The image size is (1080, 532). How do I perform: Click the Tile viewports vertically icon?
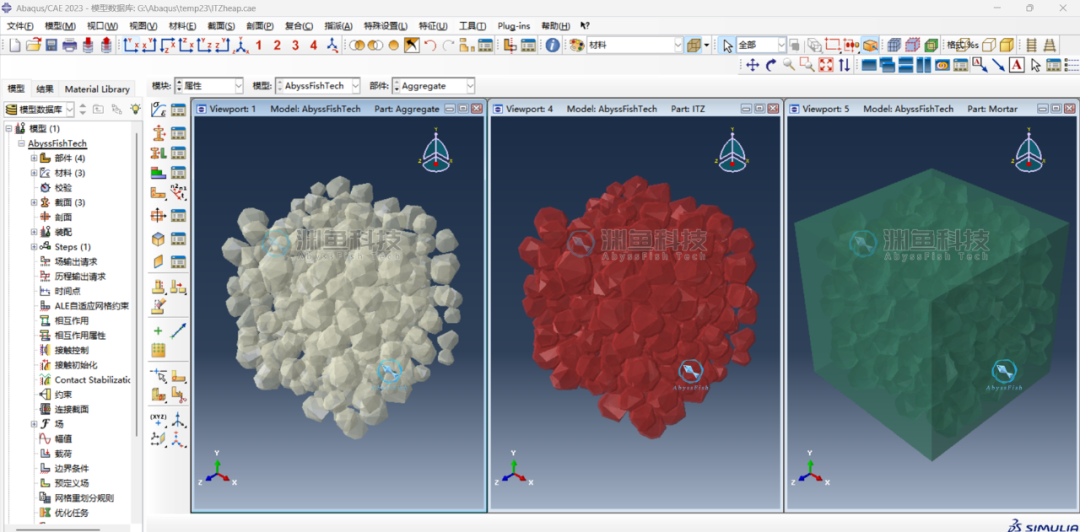pyautogui.click(x=924, y=65)
